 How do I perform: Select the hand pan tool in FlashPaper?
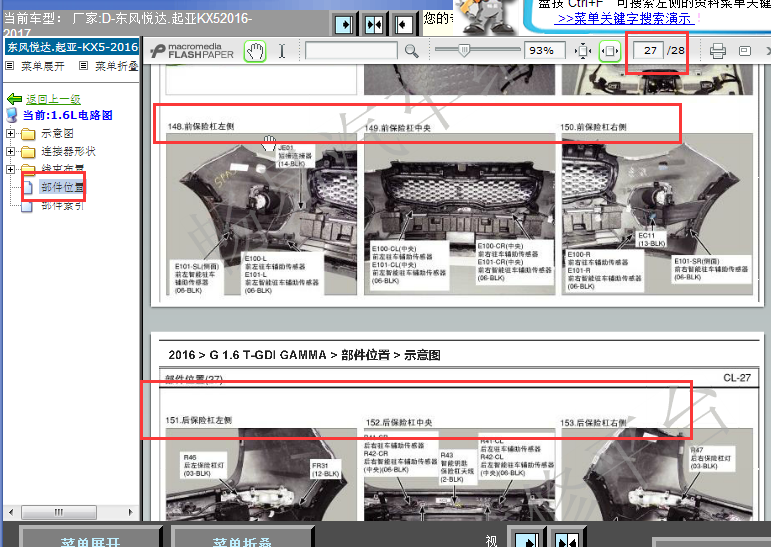click(255, 51)
